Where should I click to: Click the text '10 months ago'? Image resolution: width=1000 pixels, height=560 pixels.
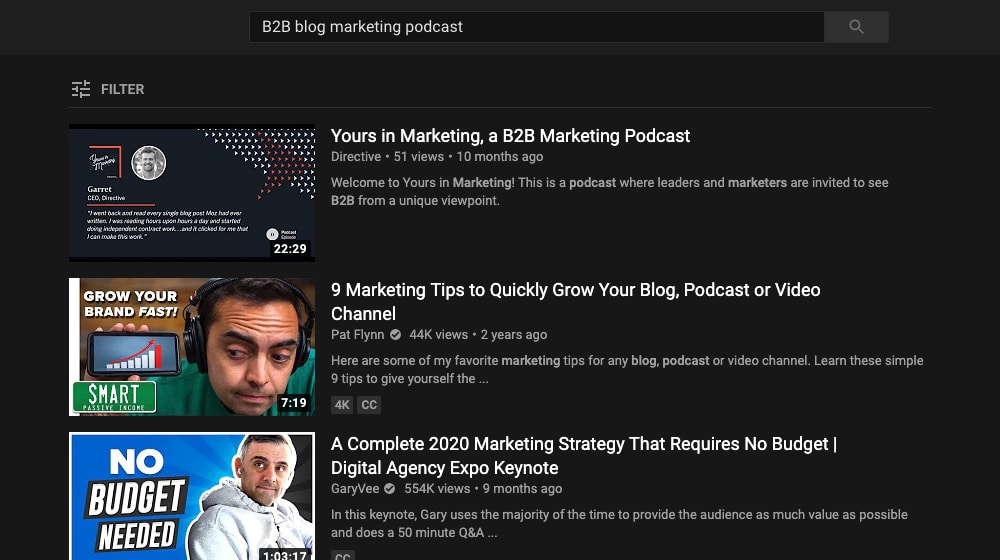coord(500,156)
